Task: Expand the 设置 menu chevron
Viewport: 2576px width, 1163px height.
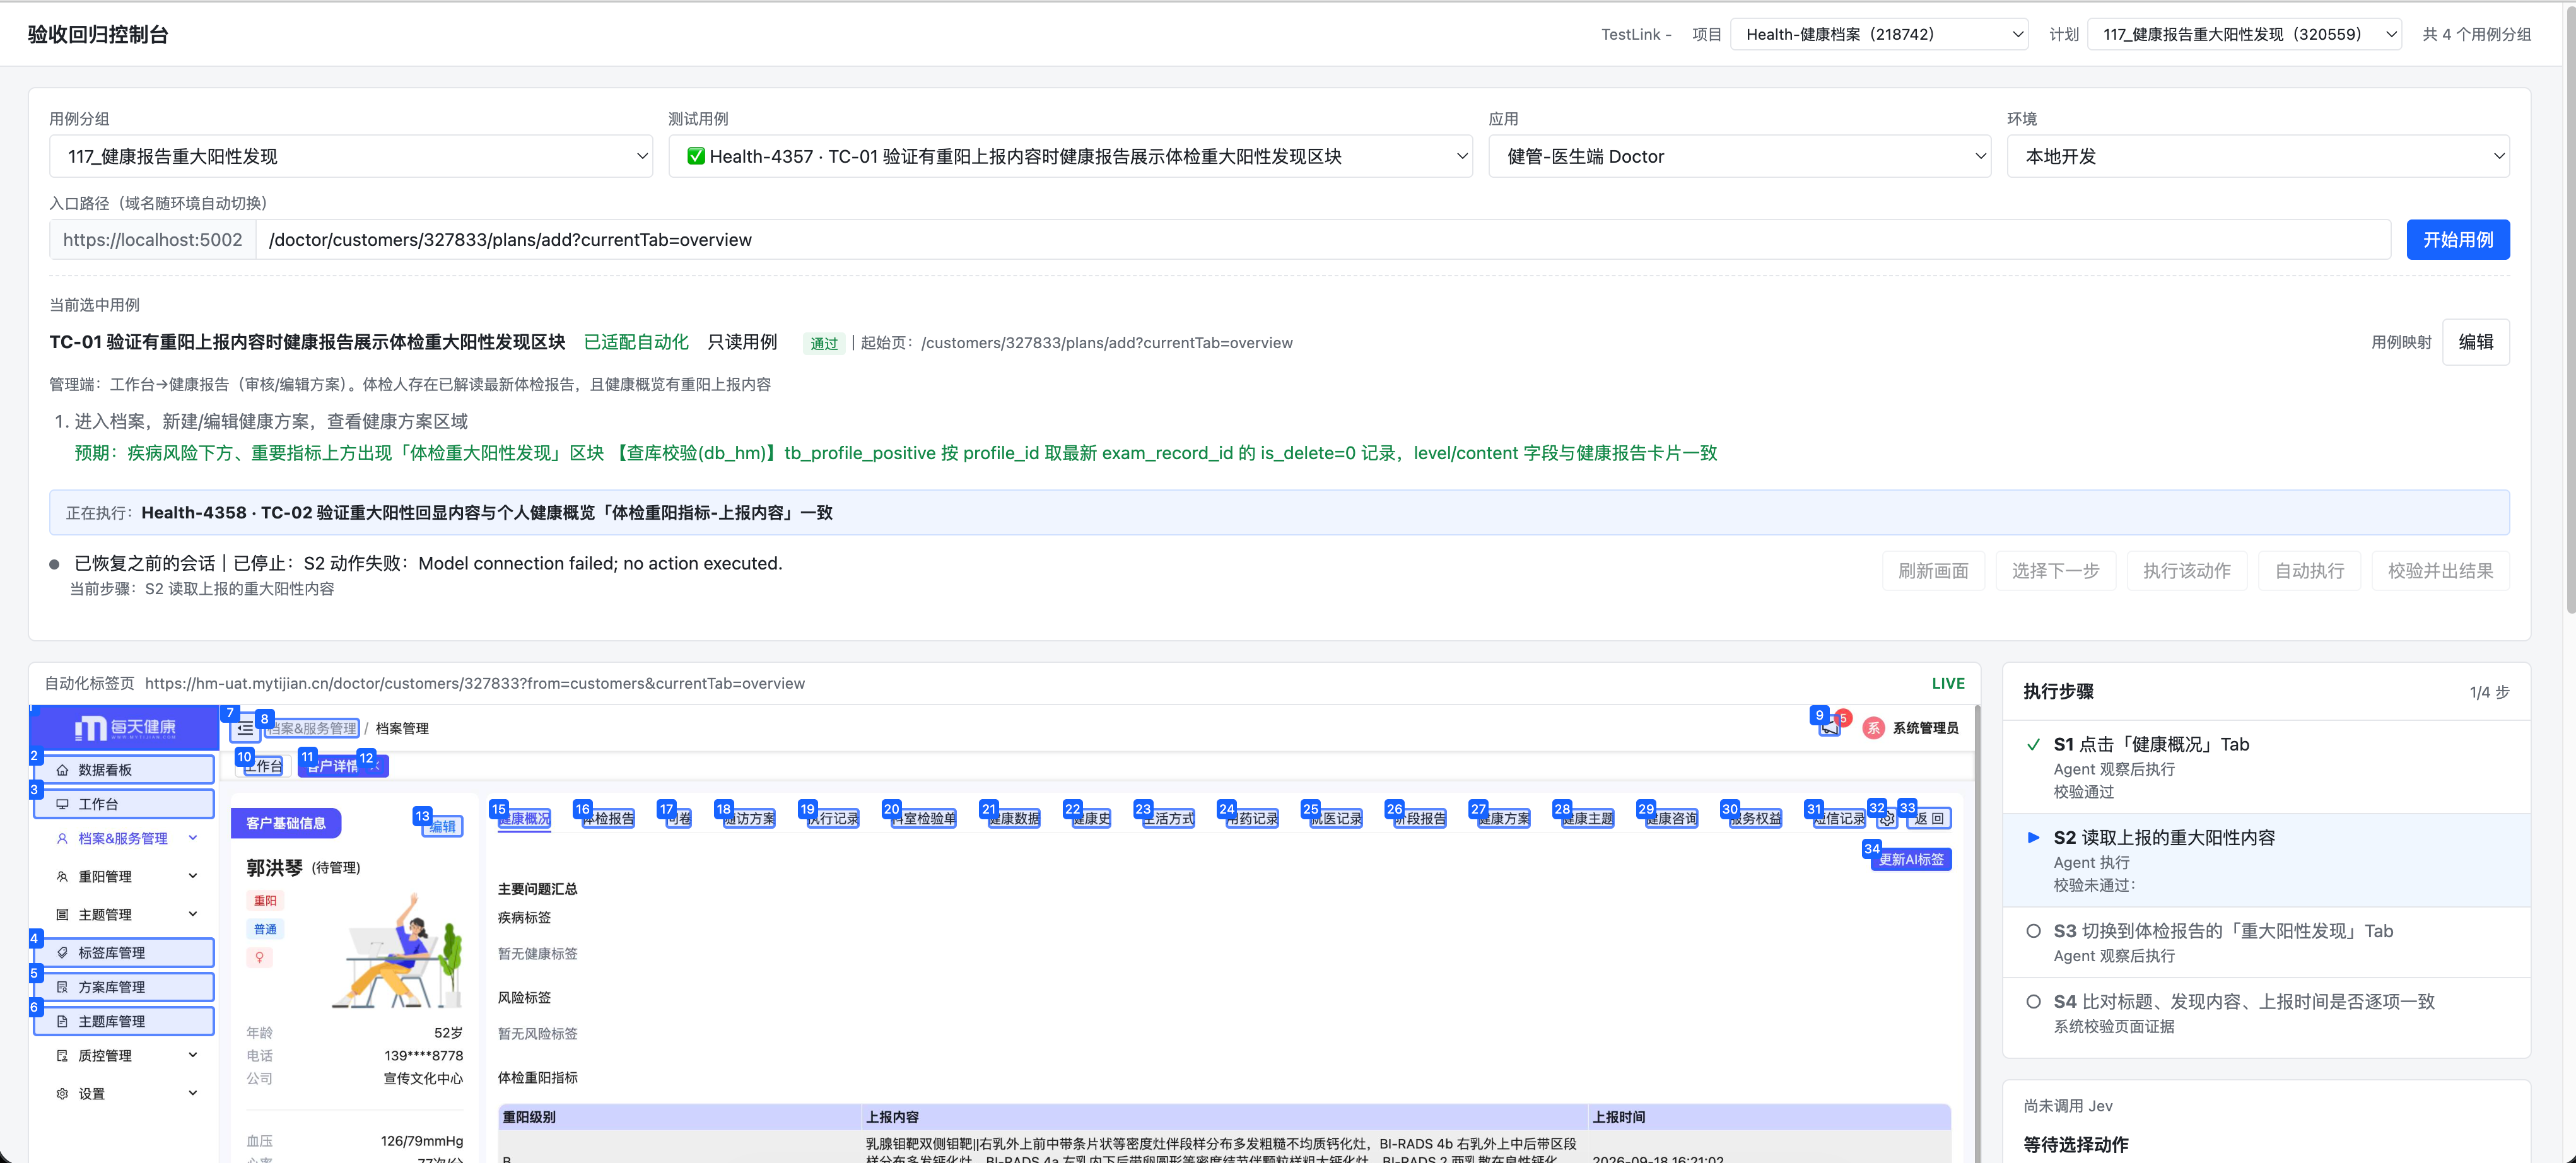Action: (193, 1094)
